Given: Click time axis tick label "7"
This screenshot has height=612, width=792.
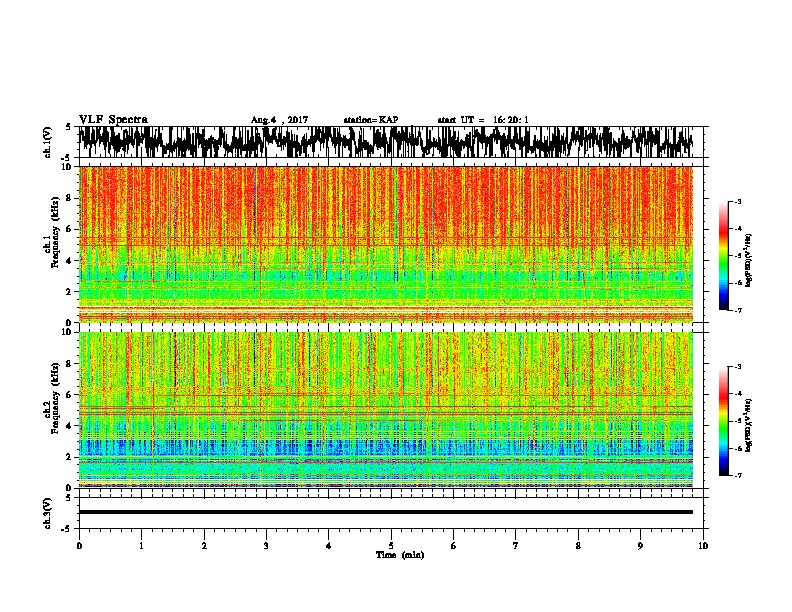Looking at the screenshot, I should 516,546.
